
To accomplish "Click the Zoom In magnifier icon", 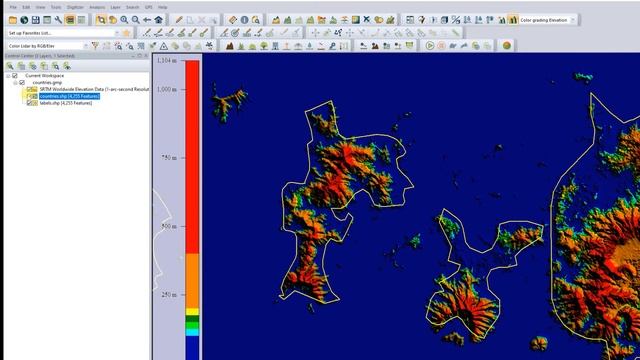I will point(124,20).
